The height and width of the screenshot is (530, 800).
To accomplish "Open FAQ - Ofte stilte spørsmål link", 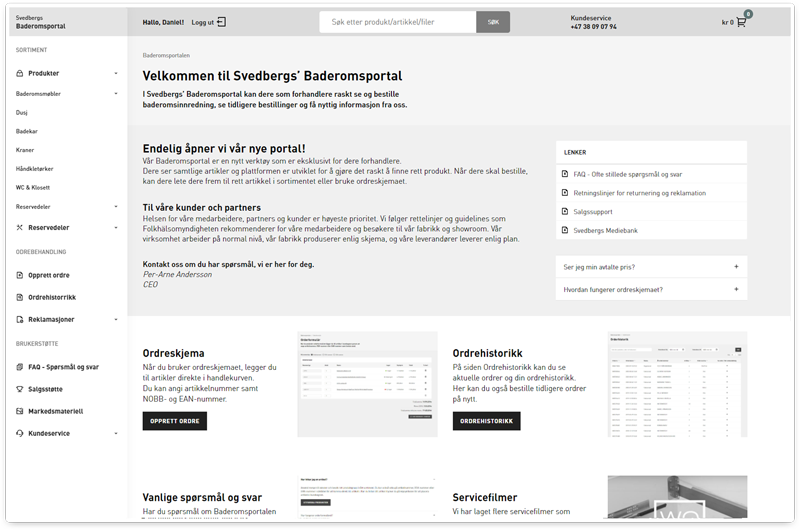I will pos(628,174).
